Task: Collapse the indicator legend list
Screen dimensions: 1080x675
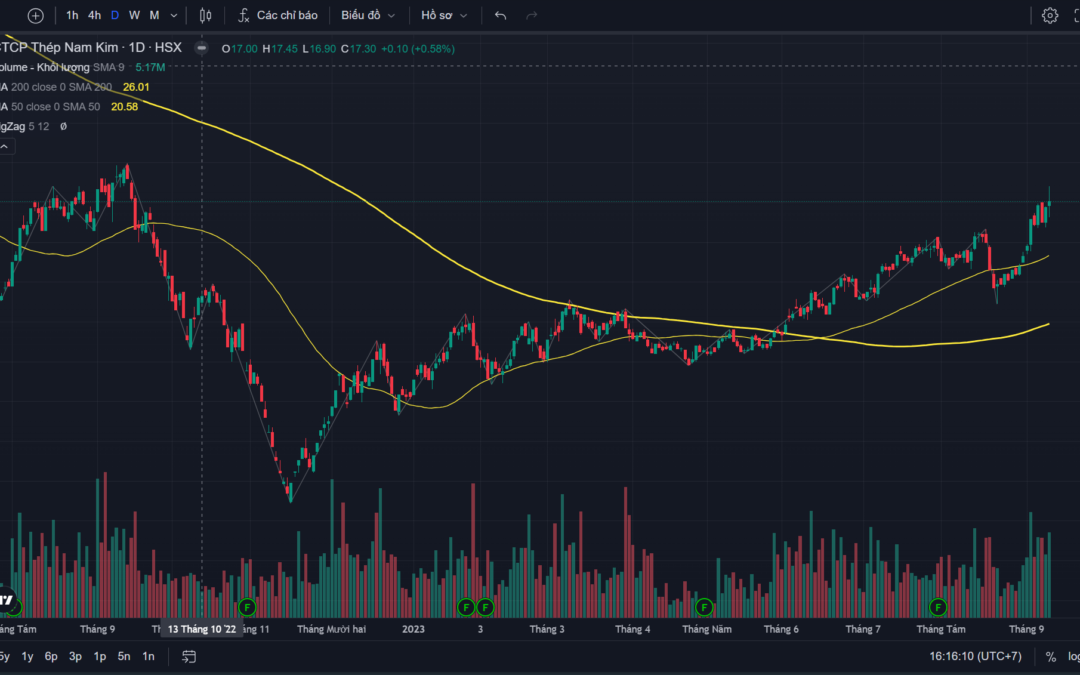Action: [x=4, y=147]
